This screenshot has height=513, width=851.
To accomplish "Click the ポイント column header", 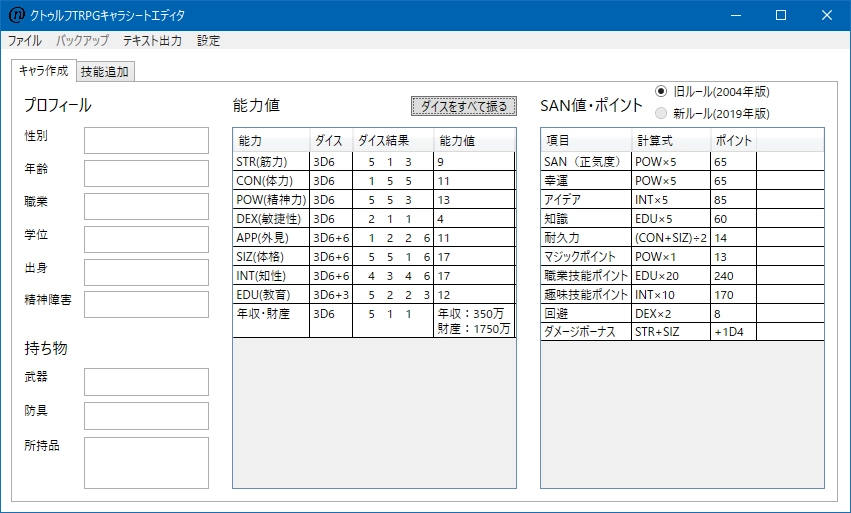I will tap(734, 141).
